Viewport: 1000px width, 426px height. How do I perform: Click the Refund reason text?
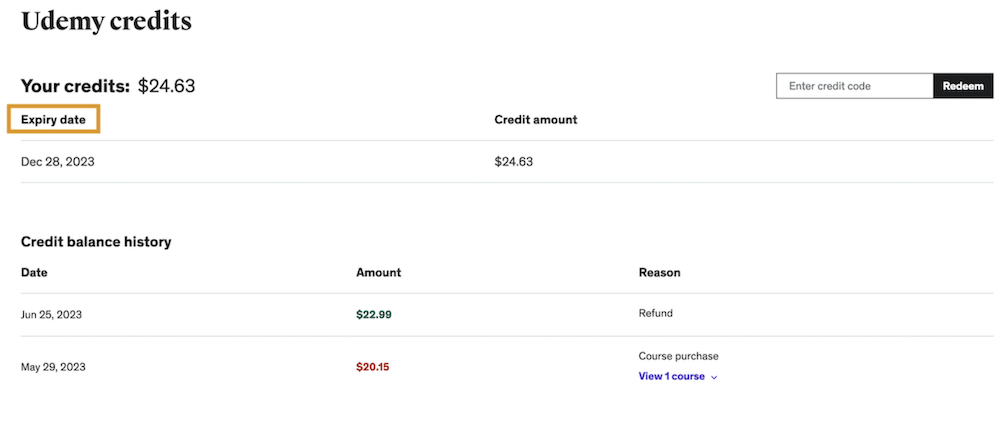point(656,313)
